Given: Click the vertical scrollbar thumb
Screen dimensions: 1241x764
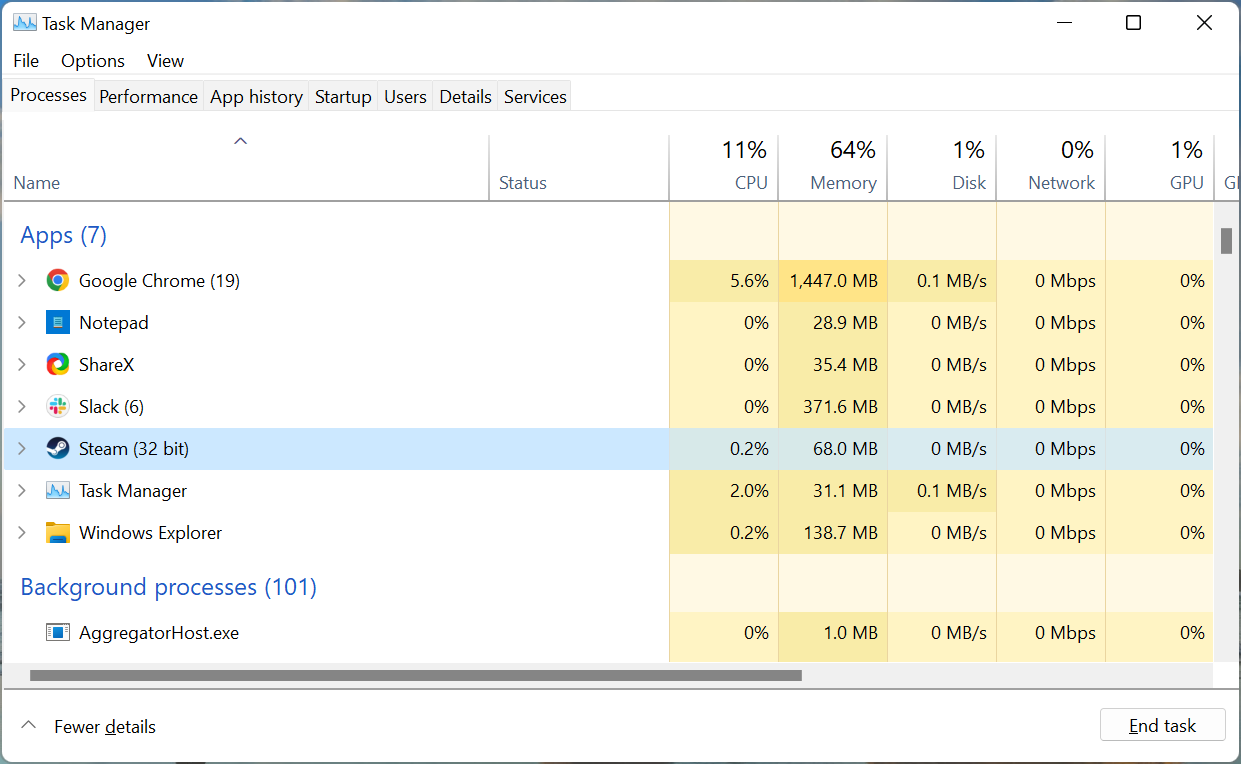Looking at the screenshot, I should point(1226,241).
